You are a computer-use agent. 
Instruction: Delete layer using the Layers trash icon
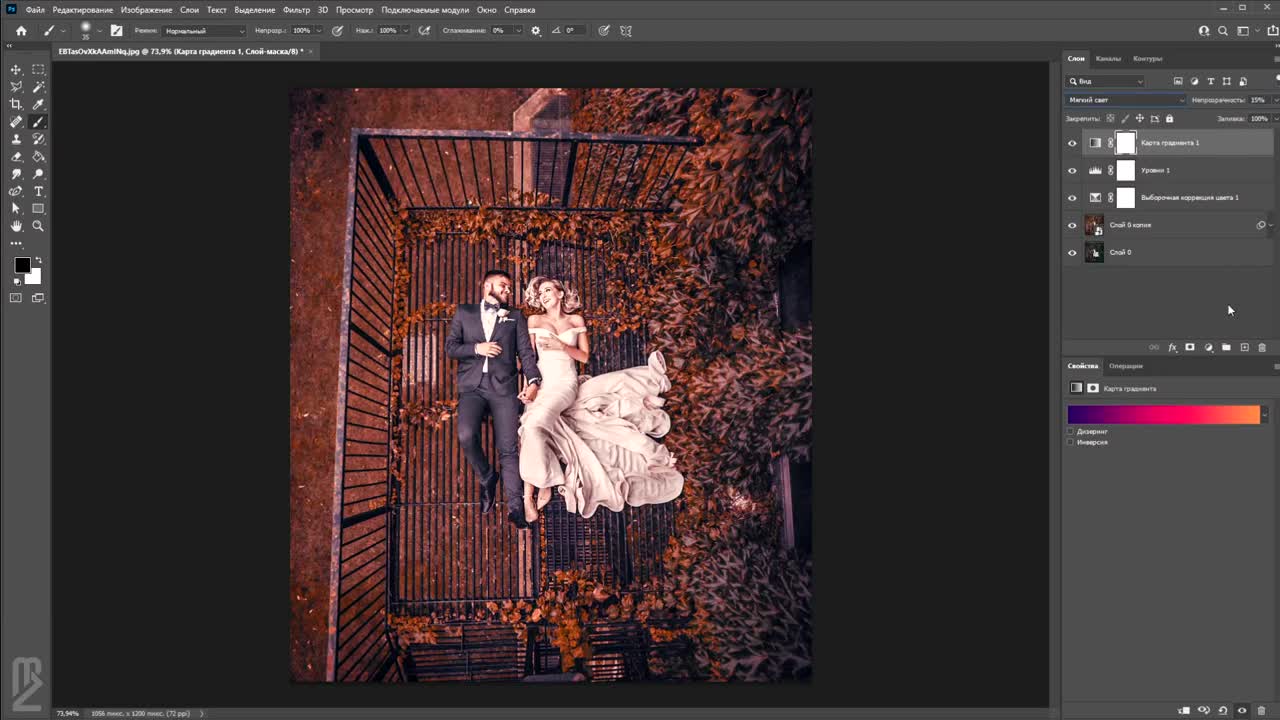(x=1262, y=347)
